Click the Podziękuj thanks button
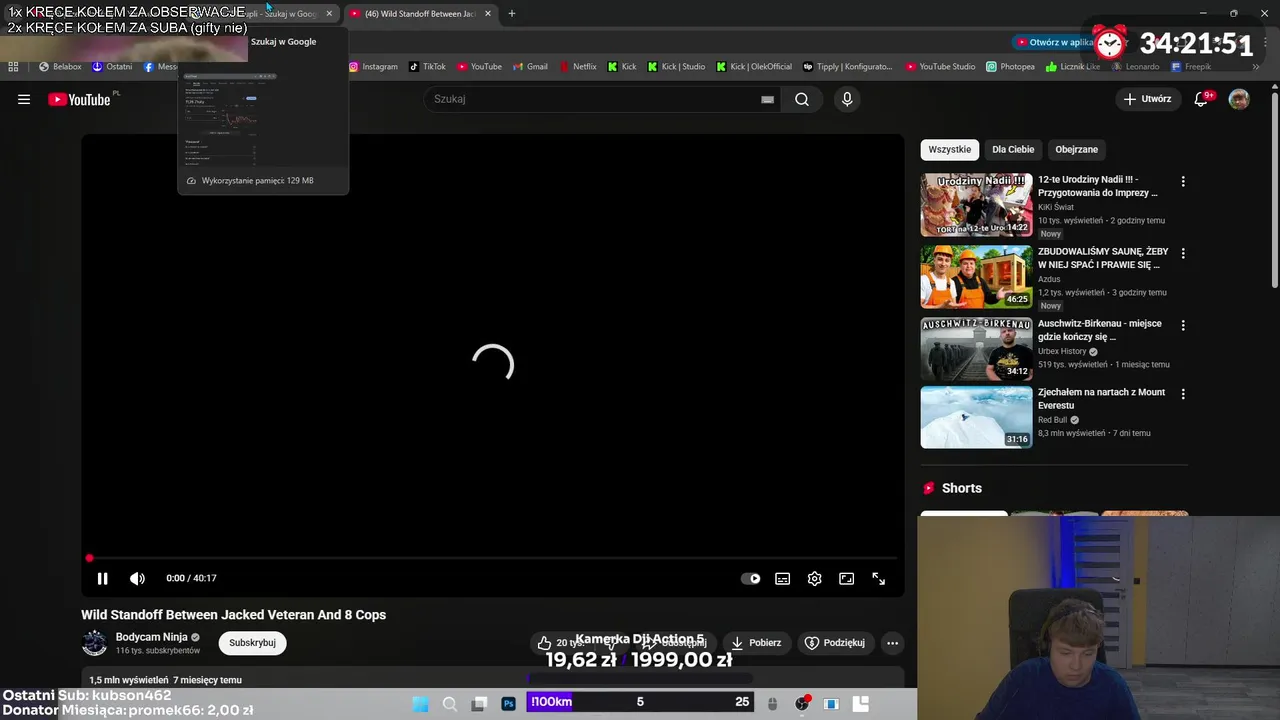 (835, 643)
